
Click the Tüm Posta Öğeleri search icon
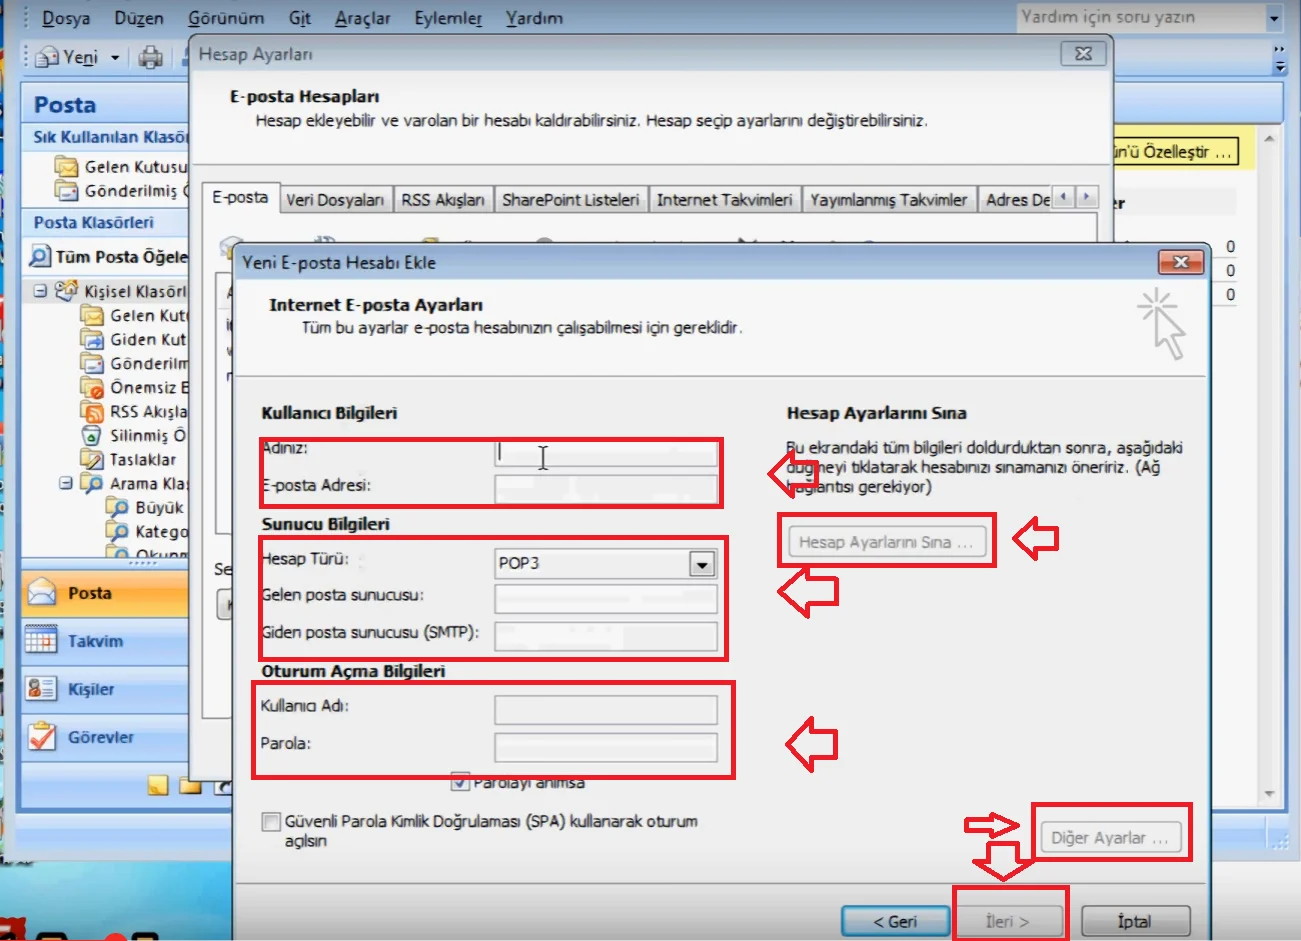pos(39,257)
